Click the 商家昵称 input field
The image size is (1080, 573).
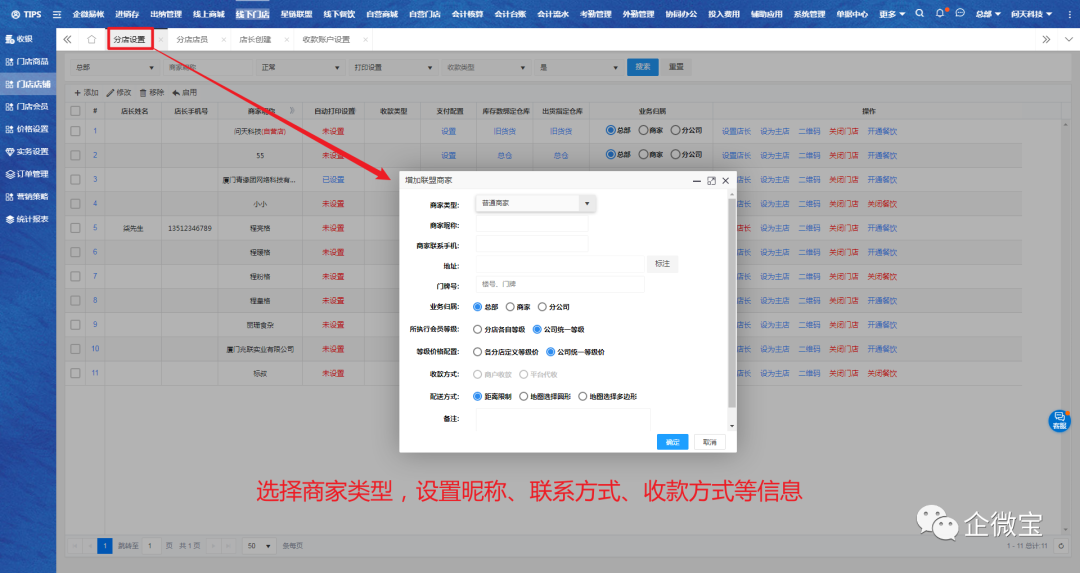[532, 225]
